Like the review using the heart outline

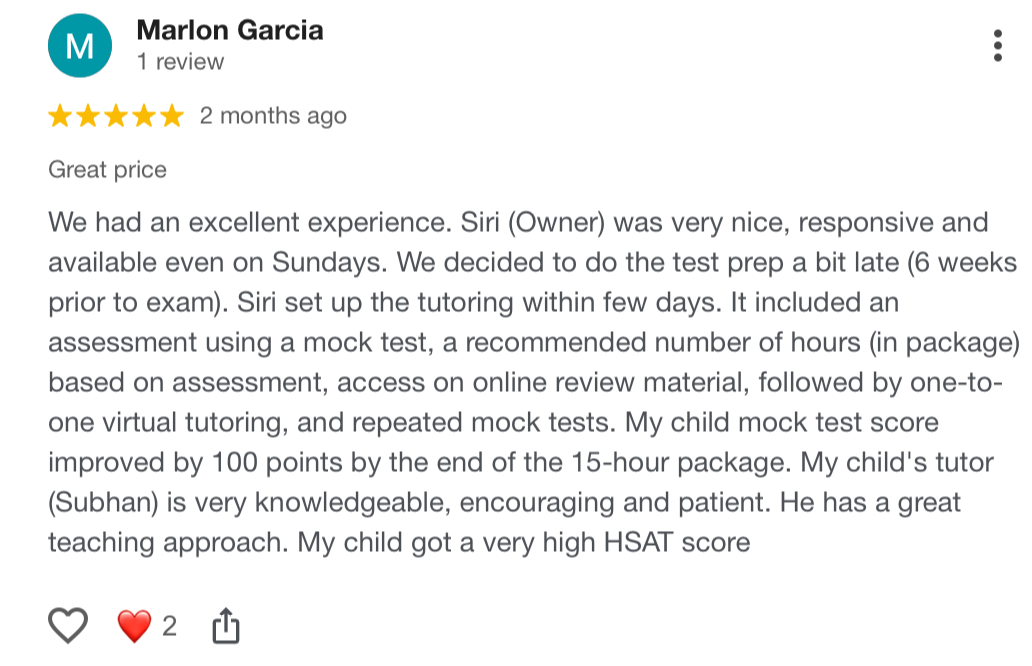[x=68, y=627]
